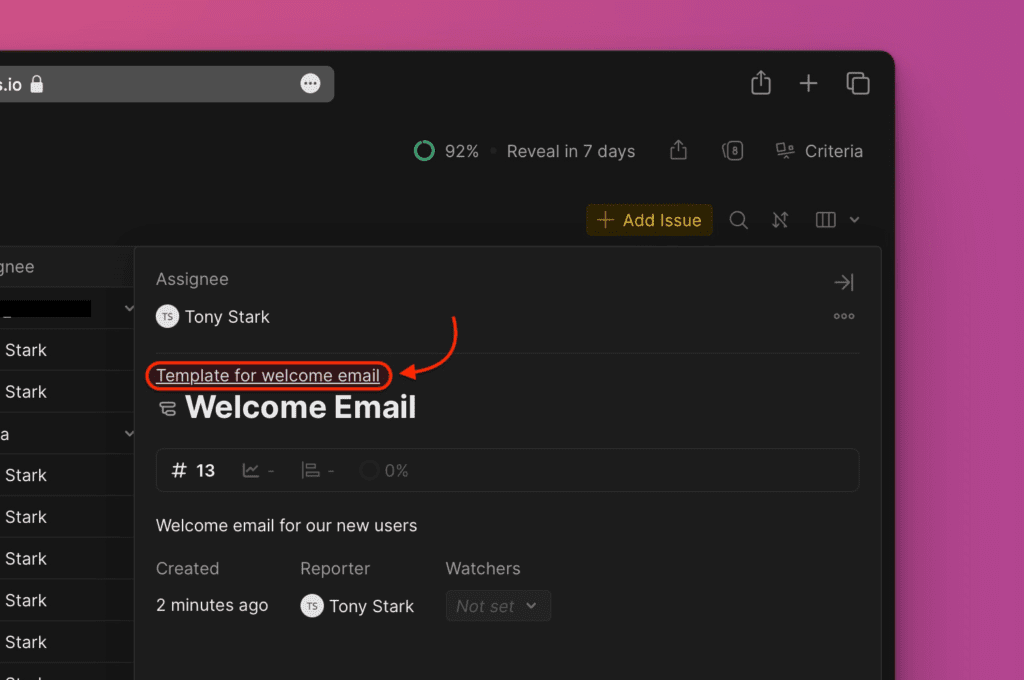The image size is (1024, 680).
Task: Expand the Watchers Not set dropdown
Action: coord(497,606)
